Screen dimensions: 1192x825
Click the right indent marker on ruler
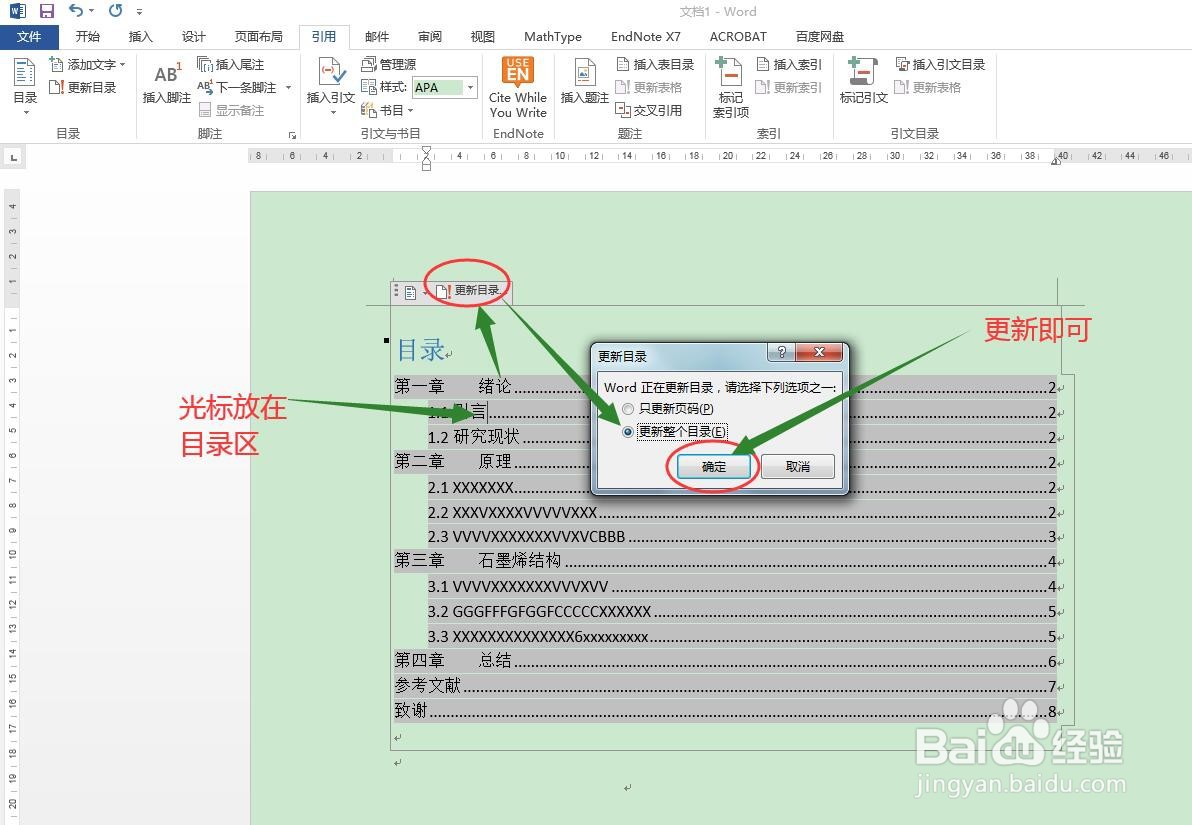coord(1056,160)
